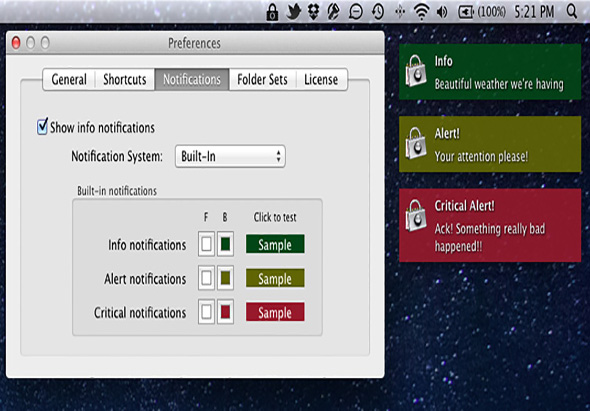Click "Your attention please!" message text
Image resolution: width=590 pixels, height=411 pixels.
pyautogui.click(x=481, y=156)
